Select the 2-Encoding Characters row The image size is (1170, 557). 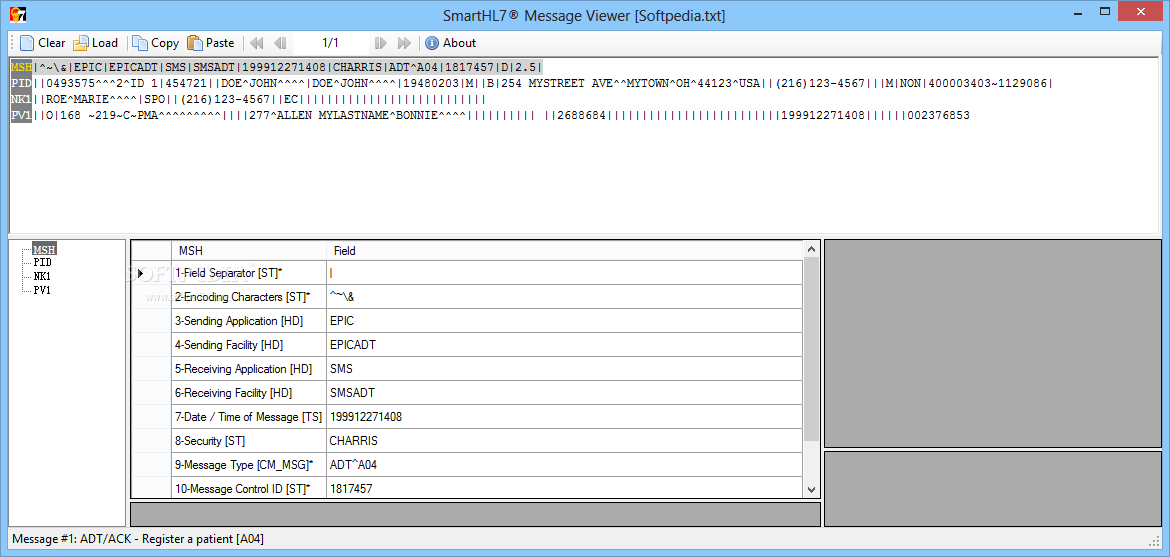tap(467, 297)
